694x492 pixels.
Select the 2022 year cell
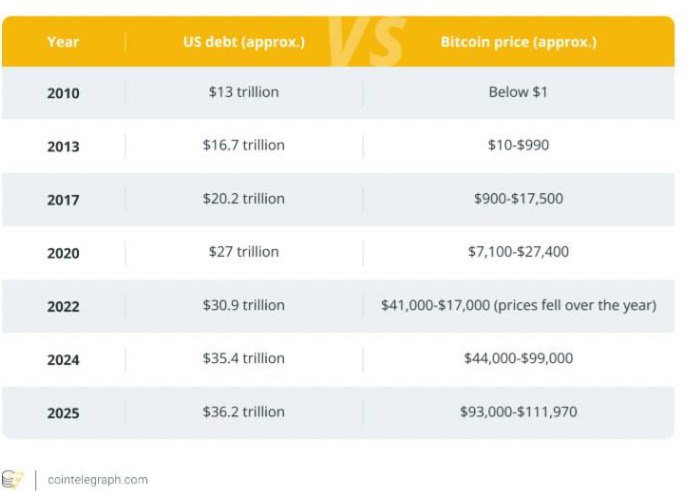click(x=63, y=306)
